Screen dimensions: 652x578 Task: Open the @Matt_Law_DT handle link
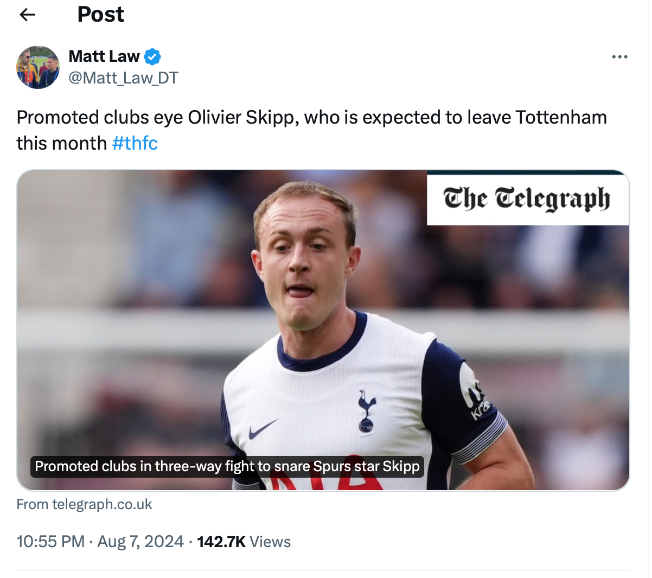point(123,78)
